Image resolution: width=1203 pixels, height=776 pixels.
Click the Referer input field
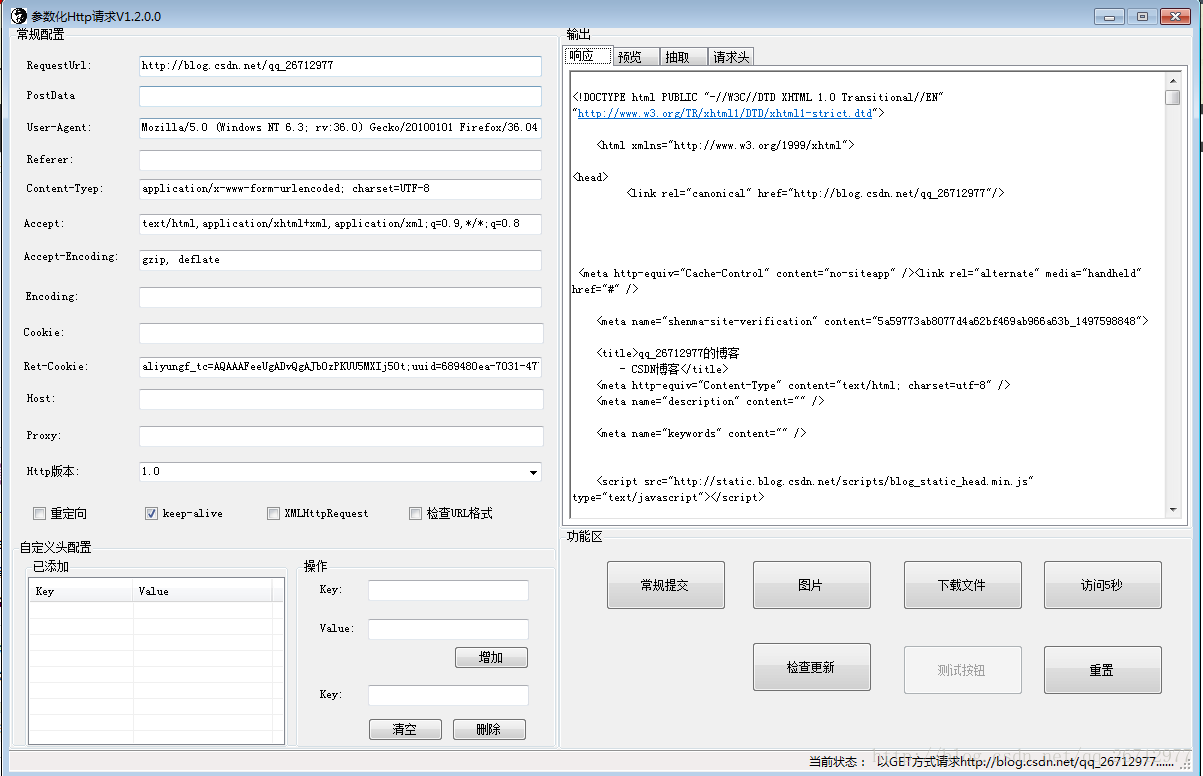(x=340, y=160)
